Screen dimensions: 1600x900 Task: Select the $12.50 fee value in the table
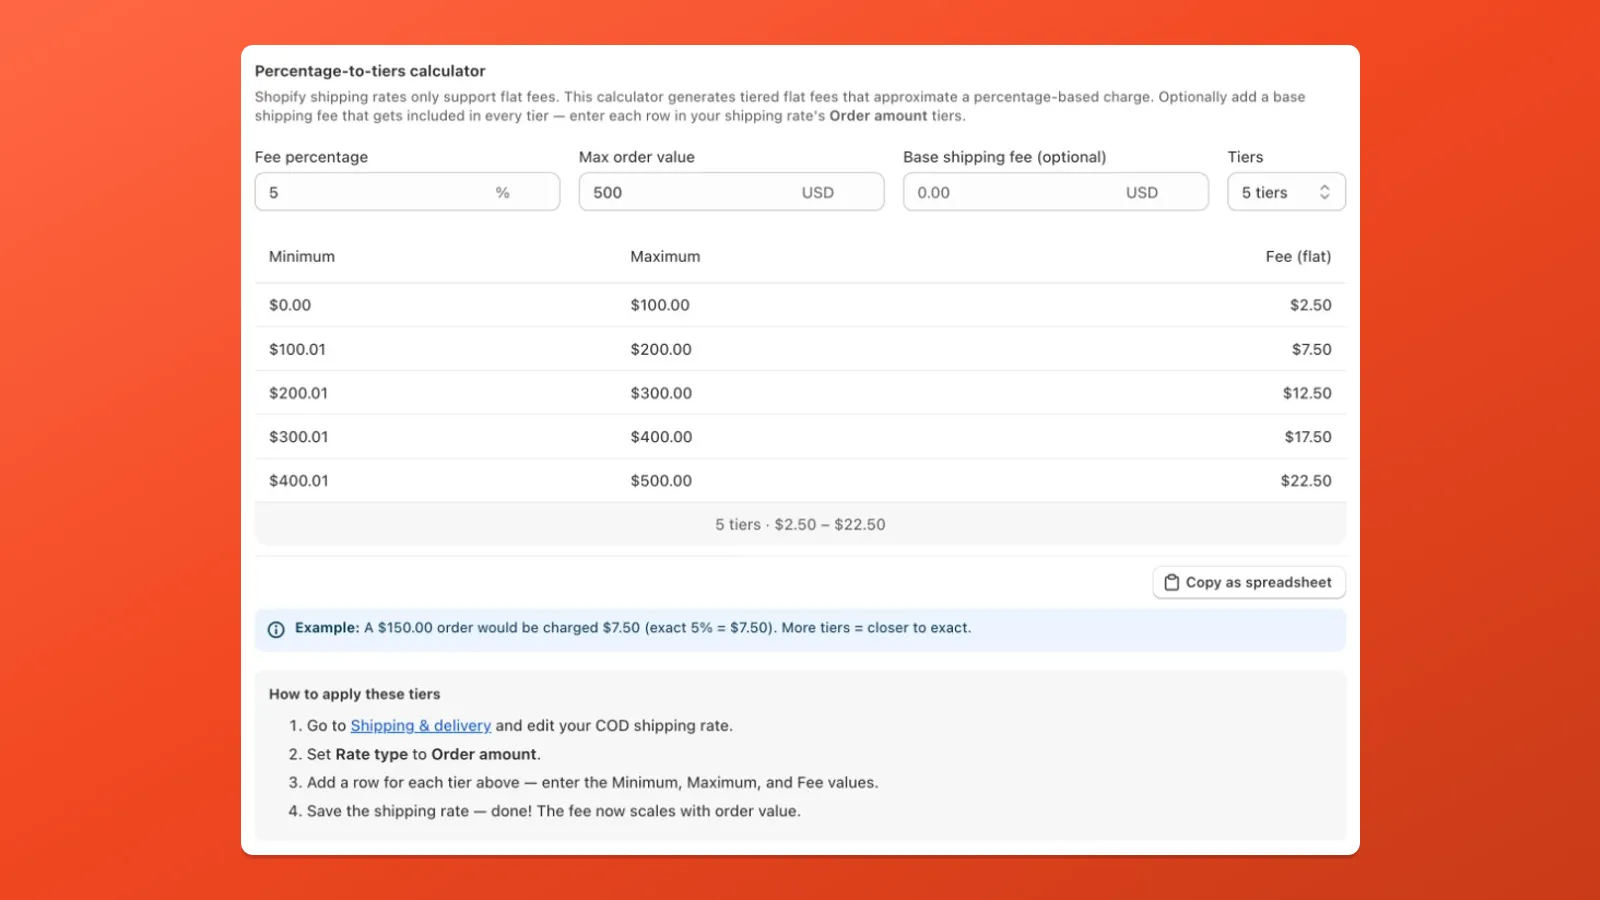[1307, 393]
